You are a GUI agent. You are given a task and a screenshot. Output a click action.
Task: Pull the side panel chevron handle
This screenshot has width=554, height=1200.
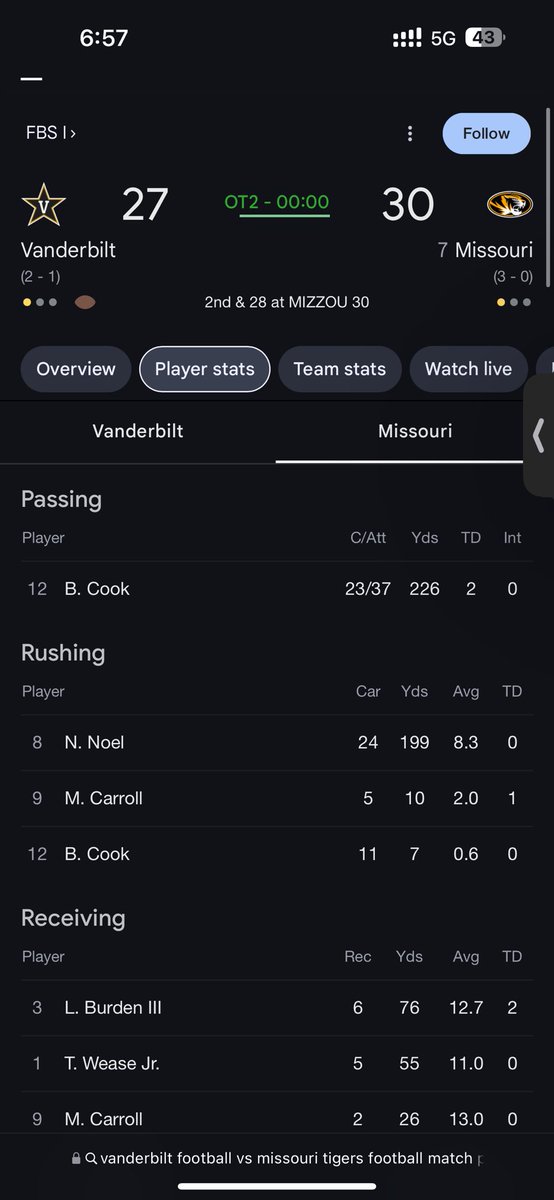[539, 435]
